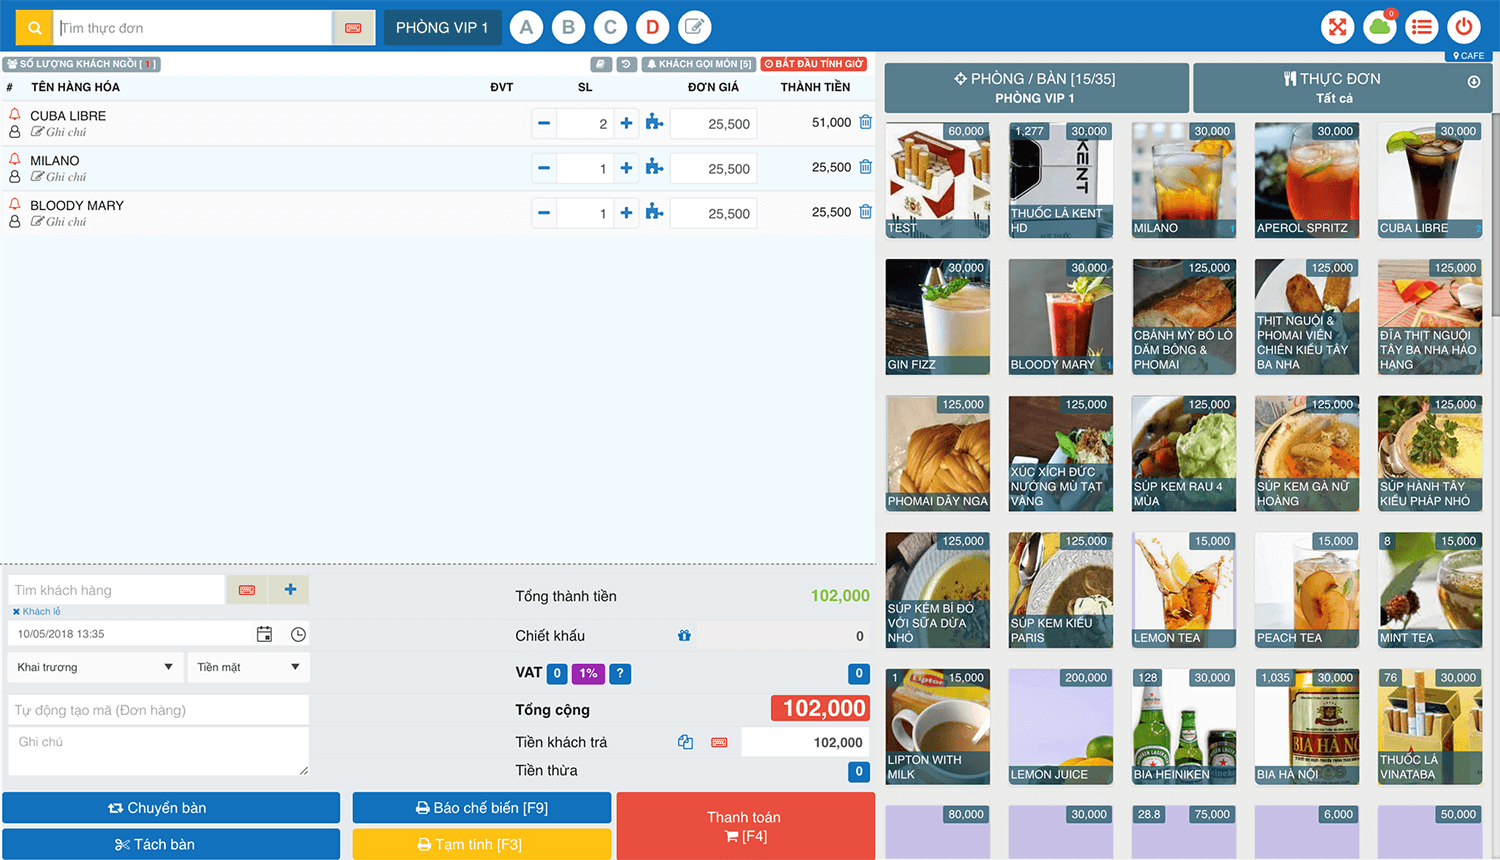Click in the Tìm khách hàng field
1500x860 pixels.
tap(116, 590)
